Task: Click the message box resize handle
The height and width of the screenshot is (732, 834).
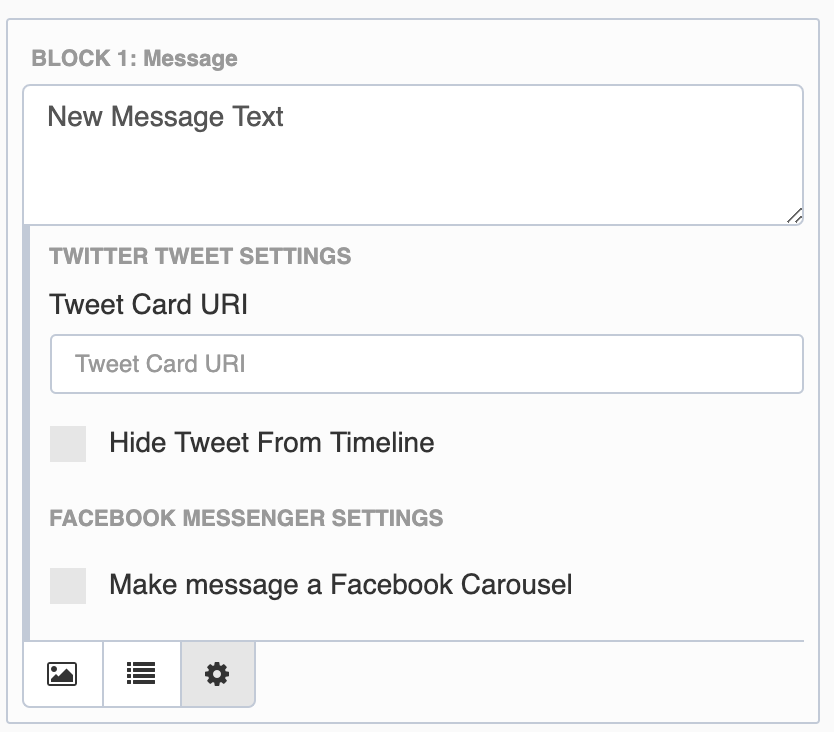Action: (795, 215)
